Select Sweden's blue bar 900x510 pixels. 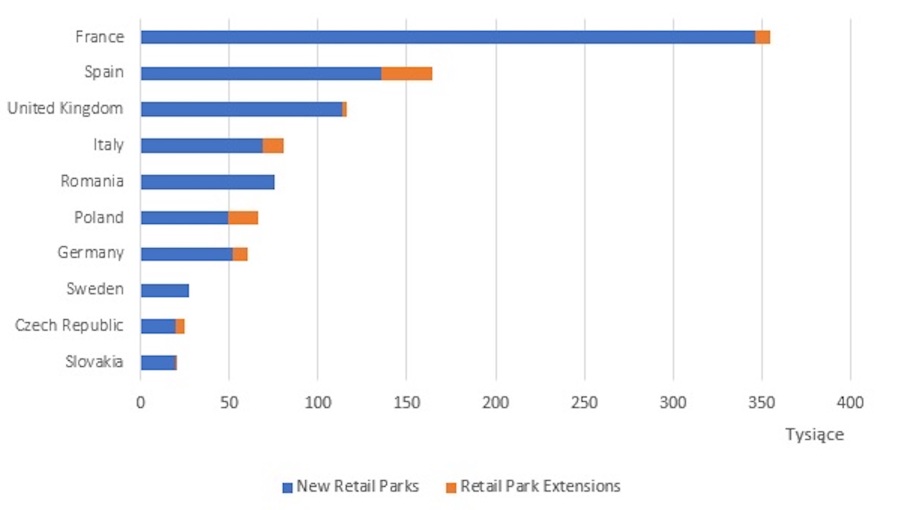point(165,290)
